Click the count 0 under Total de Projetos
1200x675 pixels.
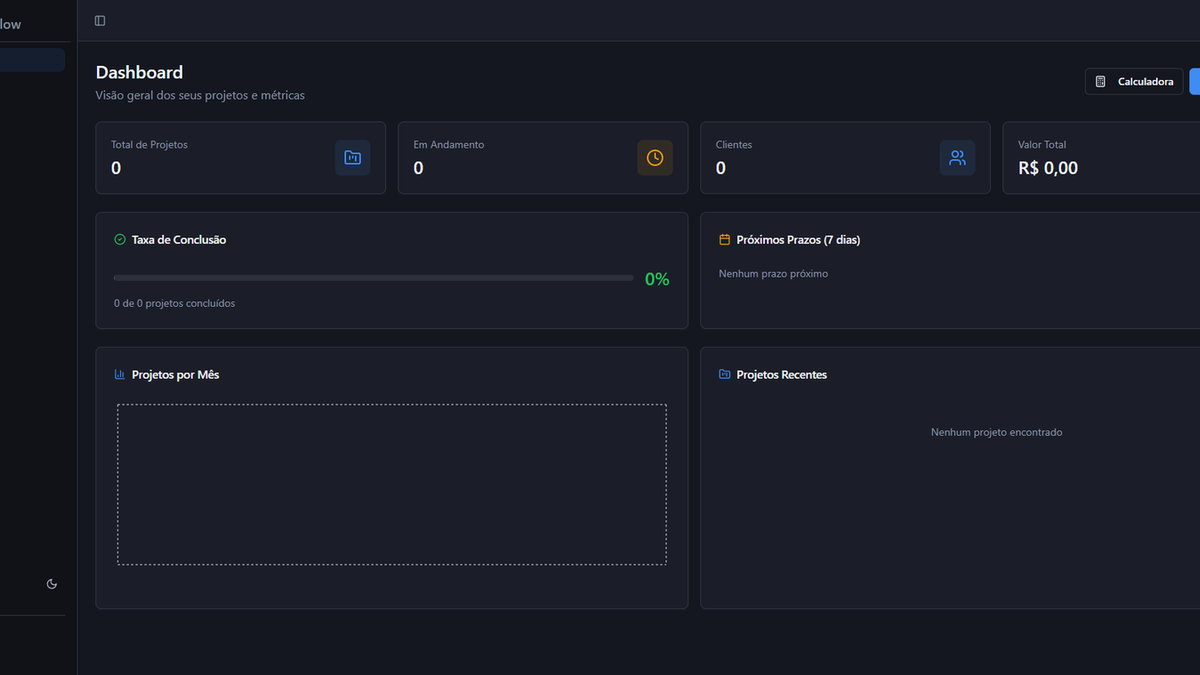pos(116,168)
